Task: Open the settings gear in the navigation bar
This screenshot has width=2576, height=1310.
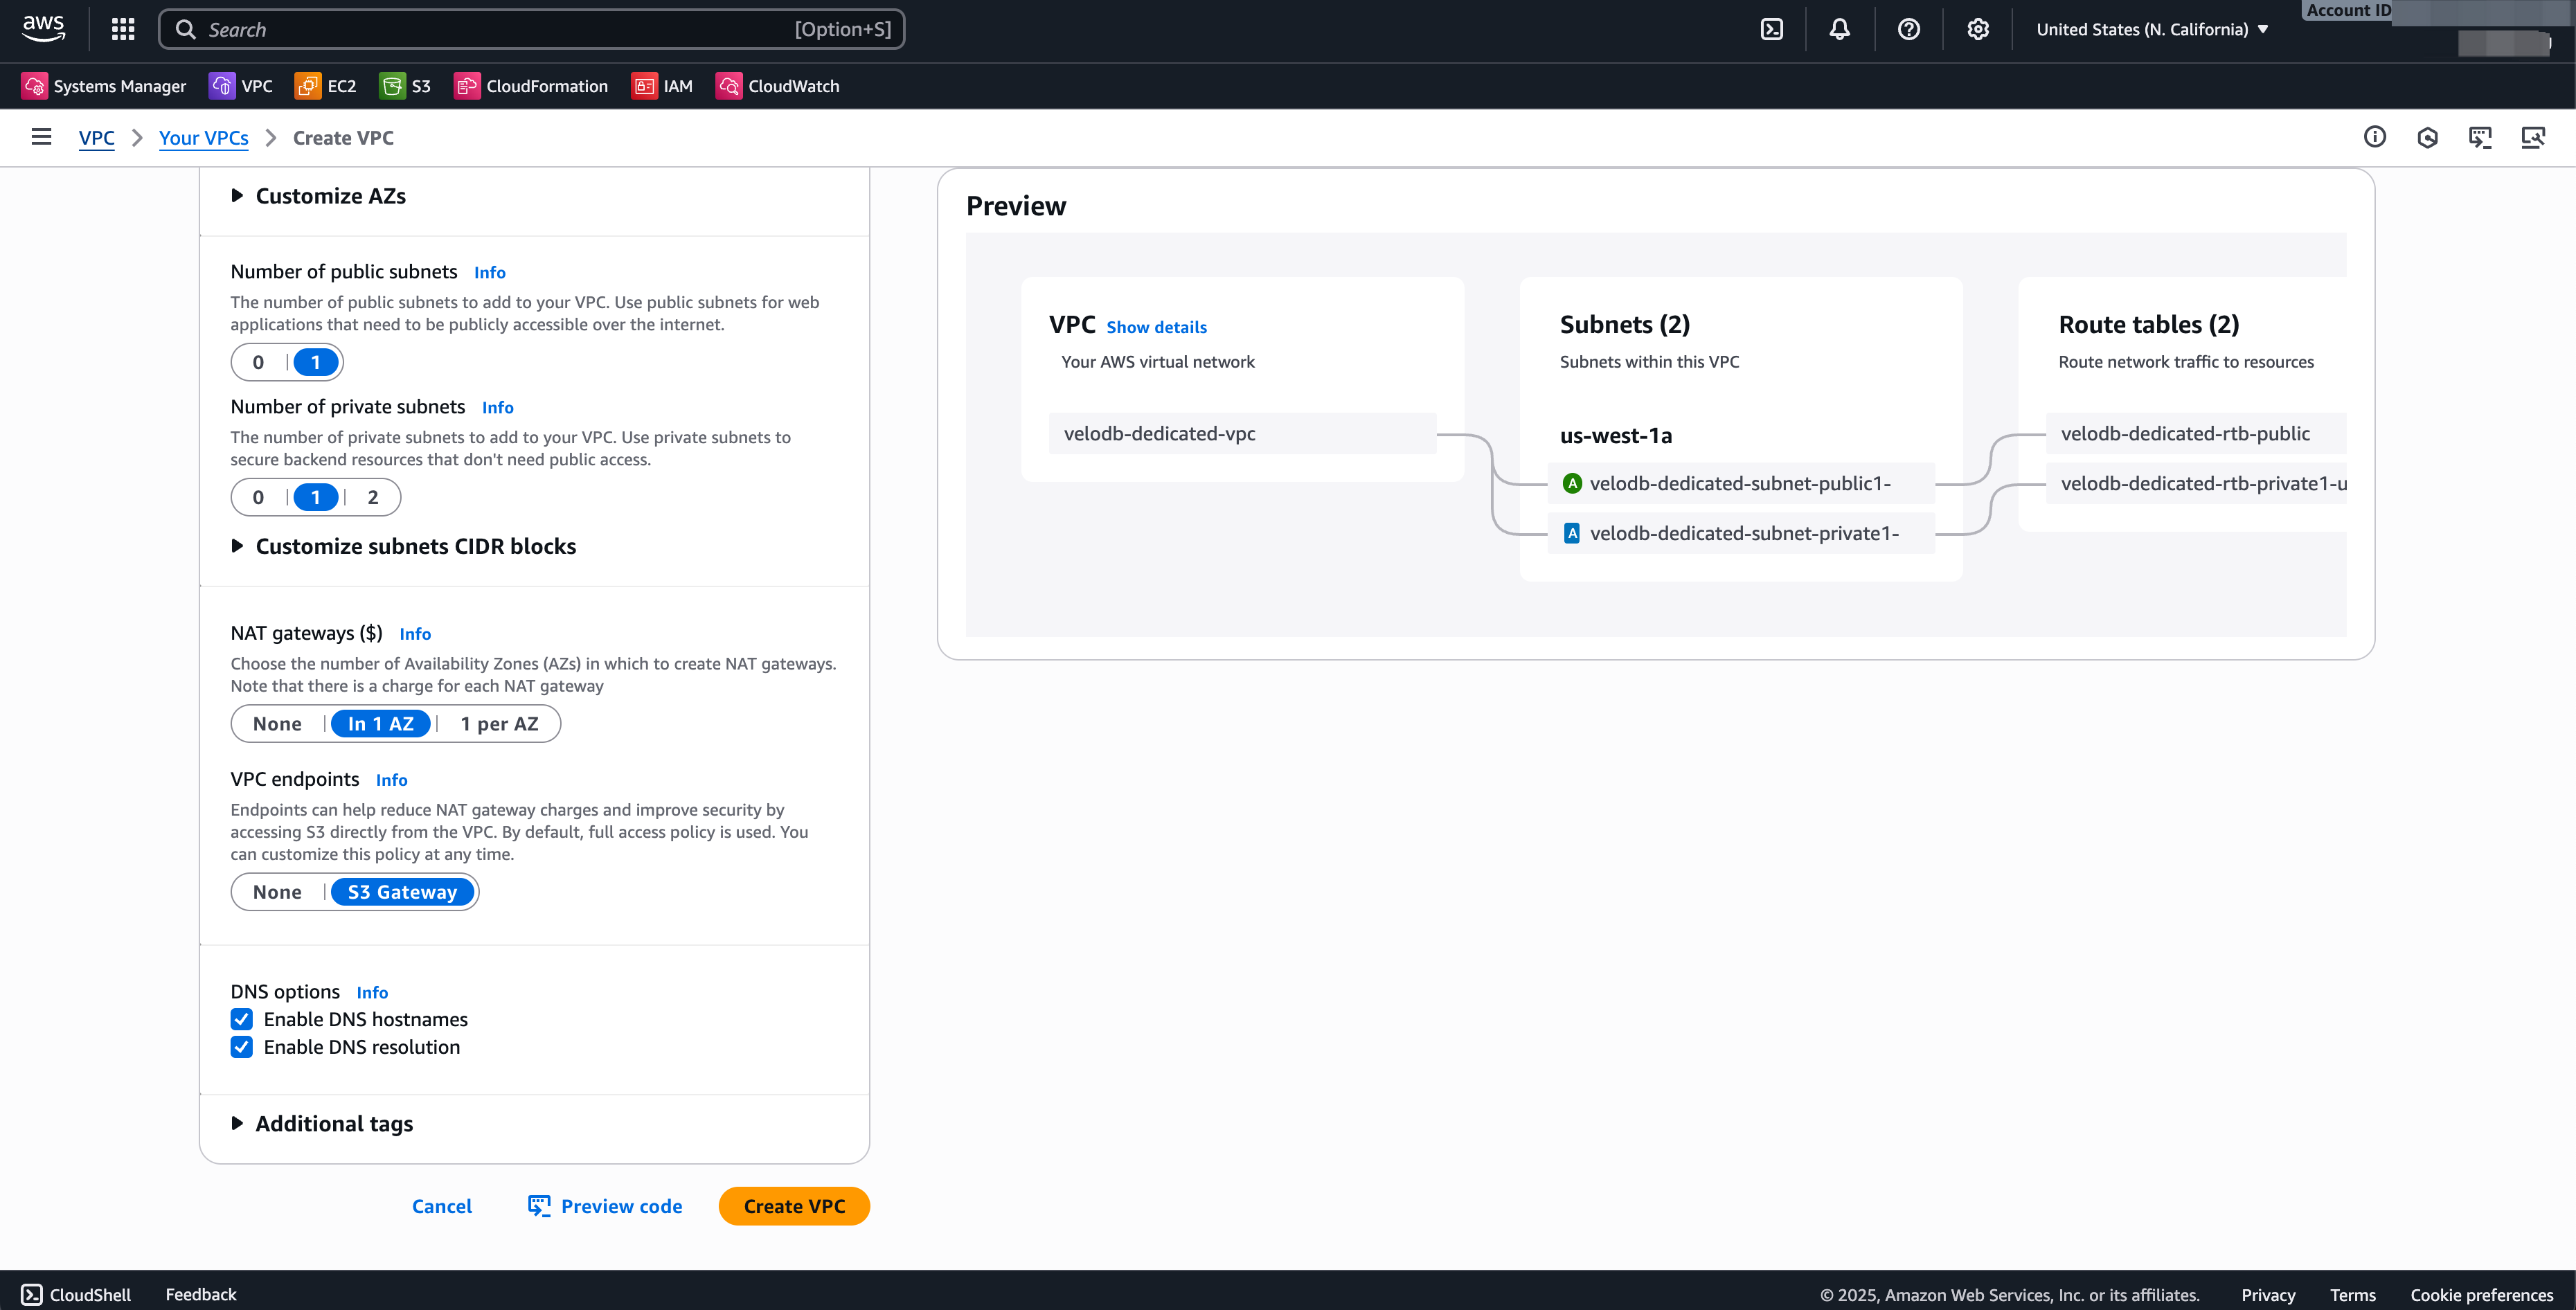Action: (x=1977, y=29)
